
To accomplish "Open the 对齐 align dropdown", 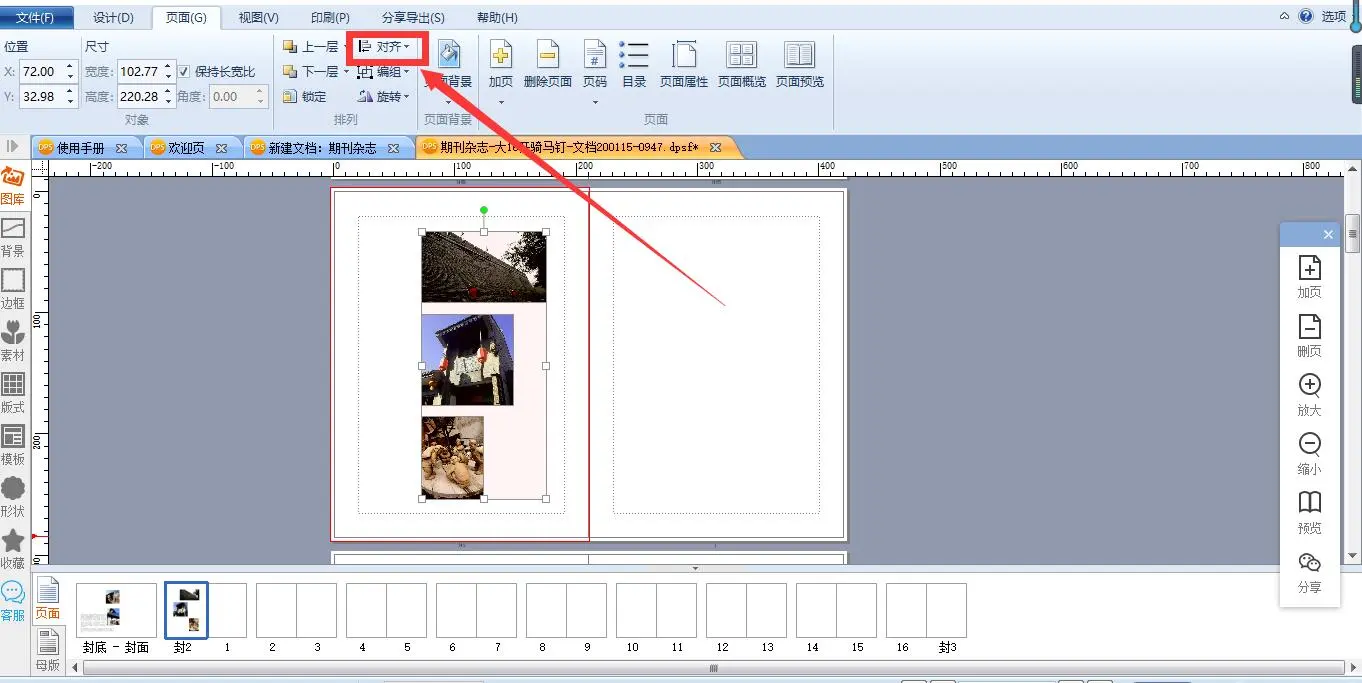I will pos(384,47).
